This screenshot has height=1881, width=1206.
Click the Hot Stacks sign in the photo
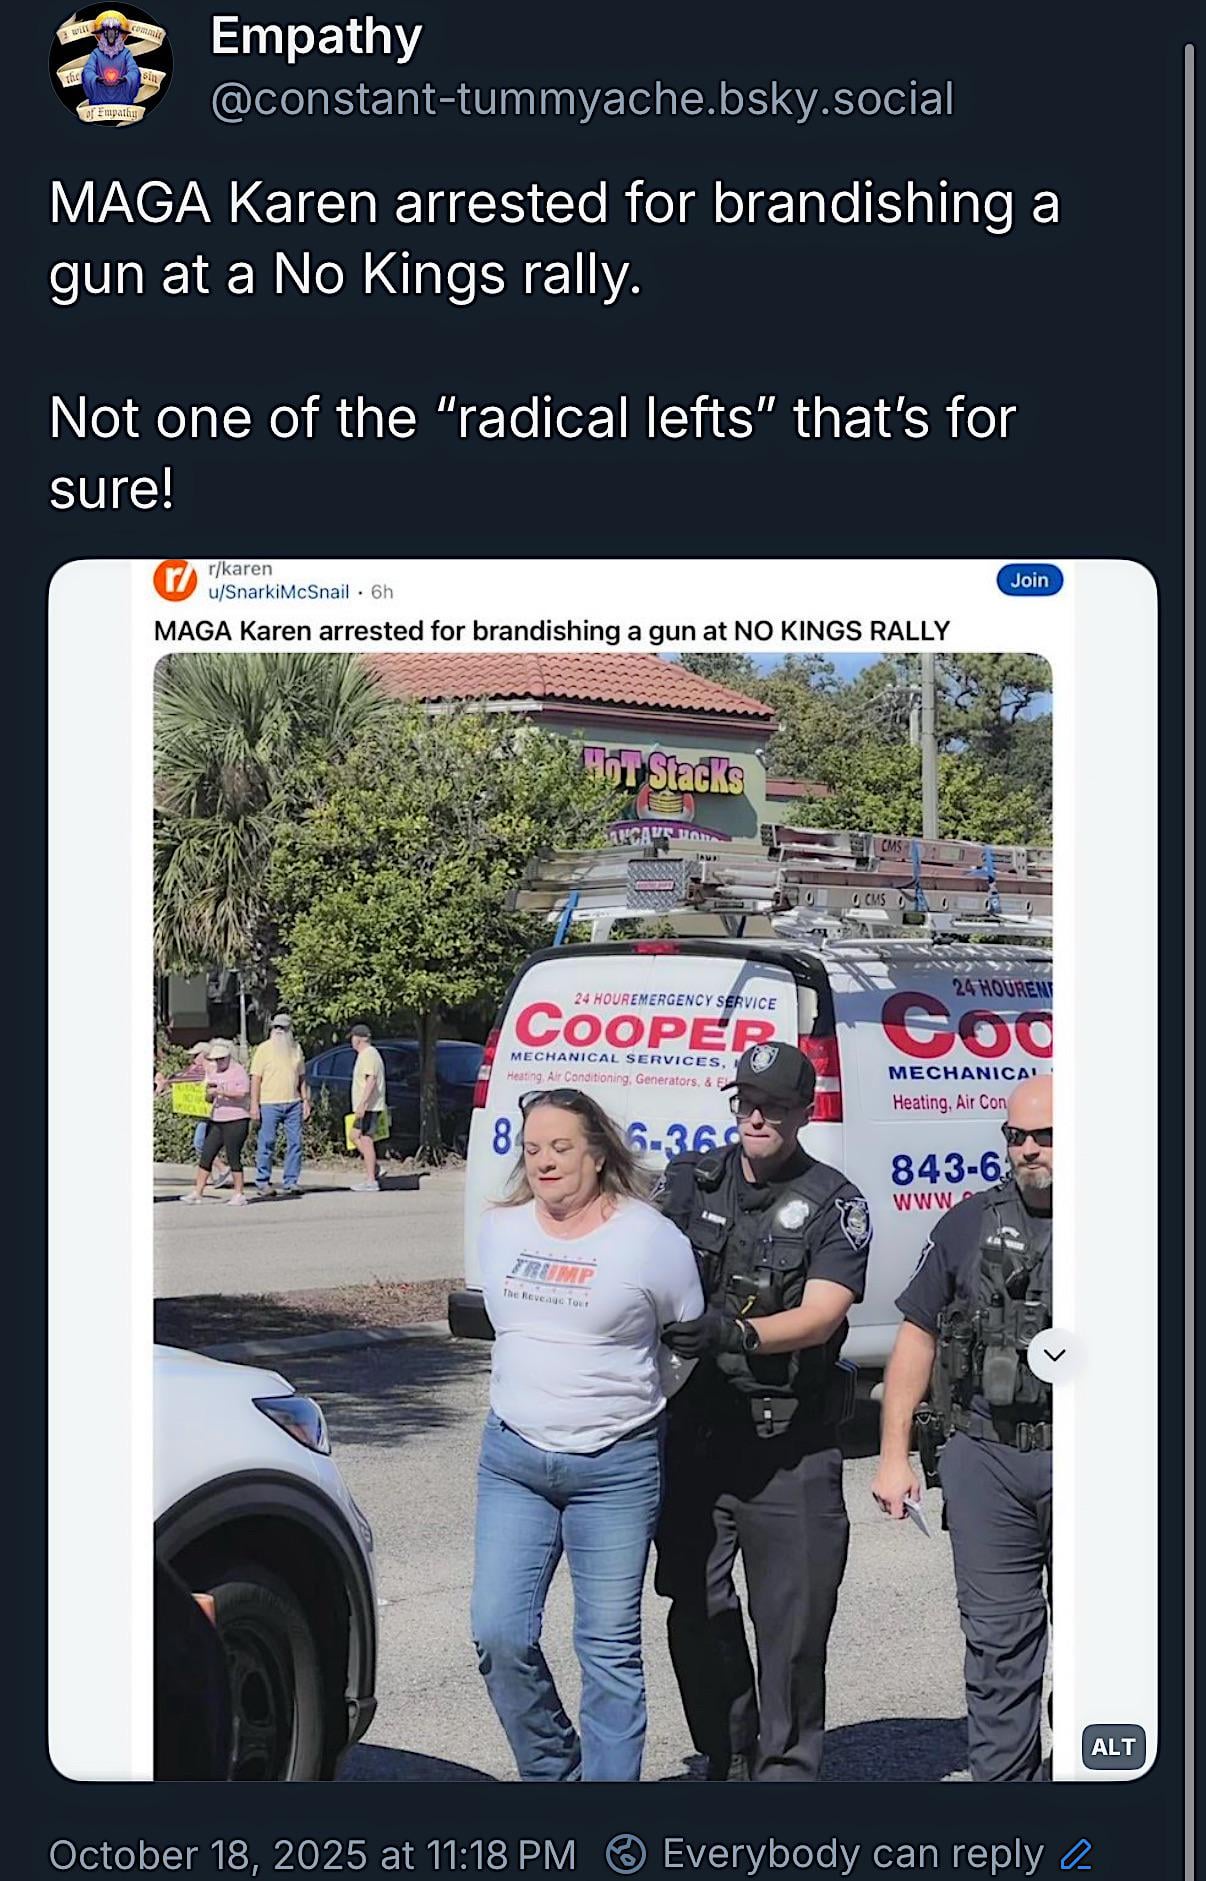coord(664,773)
